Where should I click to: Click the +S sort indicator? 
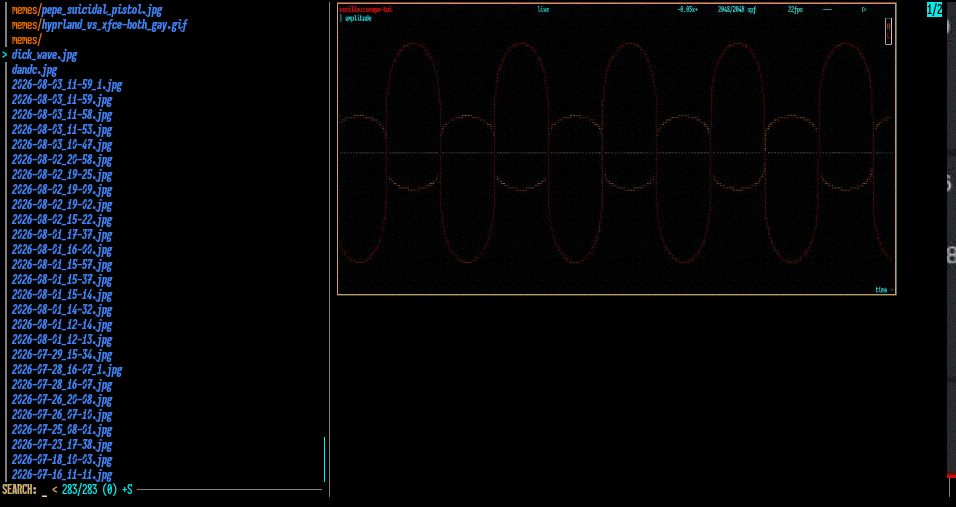tap(127, 490)
